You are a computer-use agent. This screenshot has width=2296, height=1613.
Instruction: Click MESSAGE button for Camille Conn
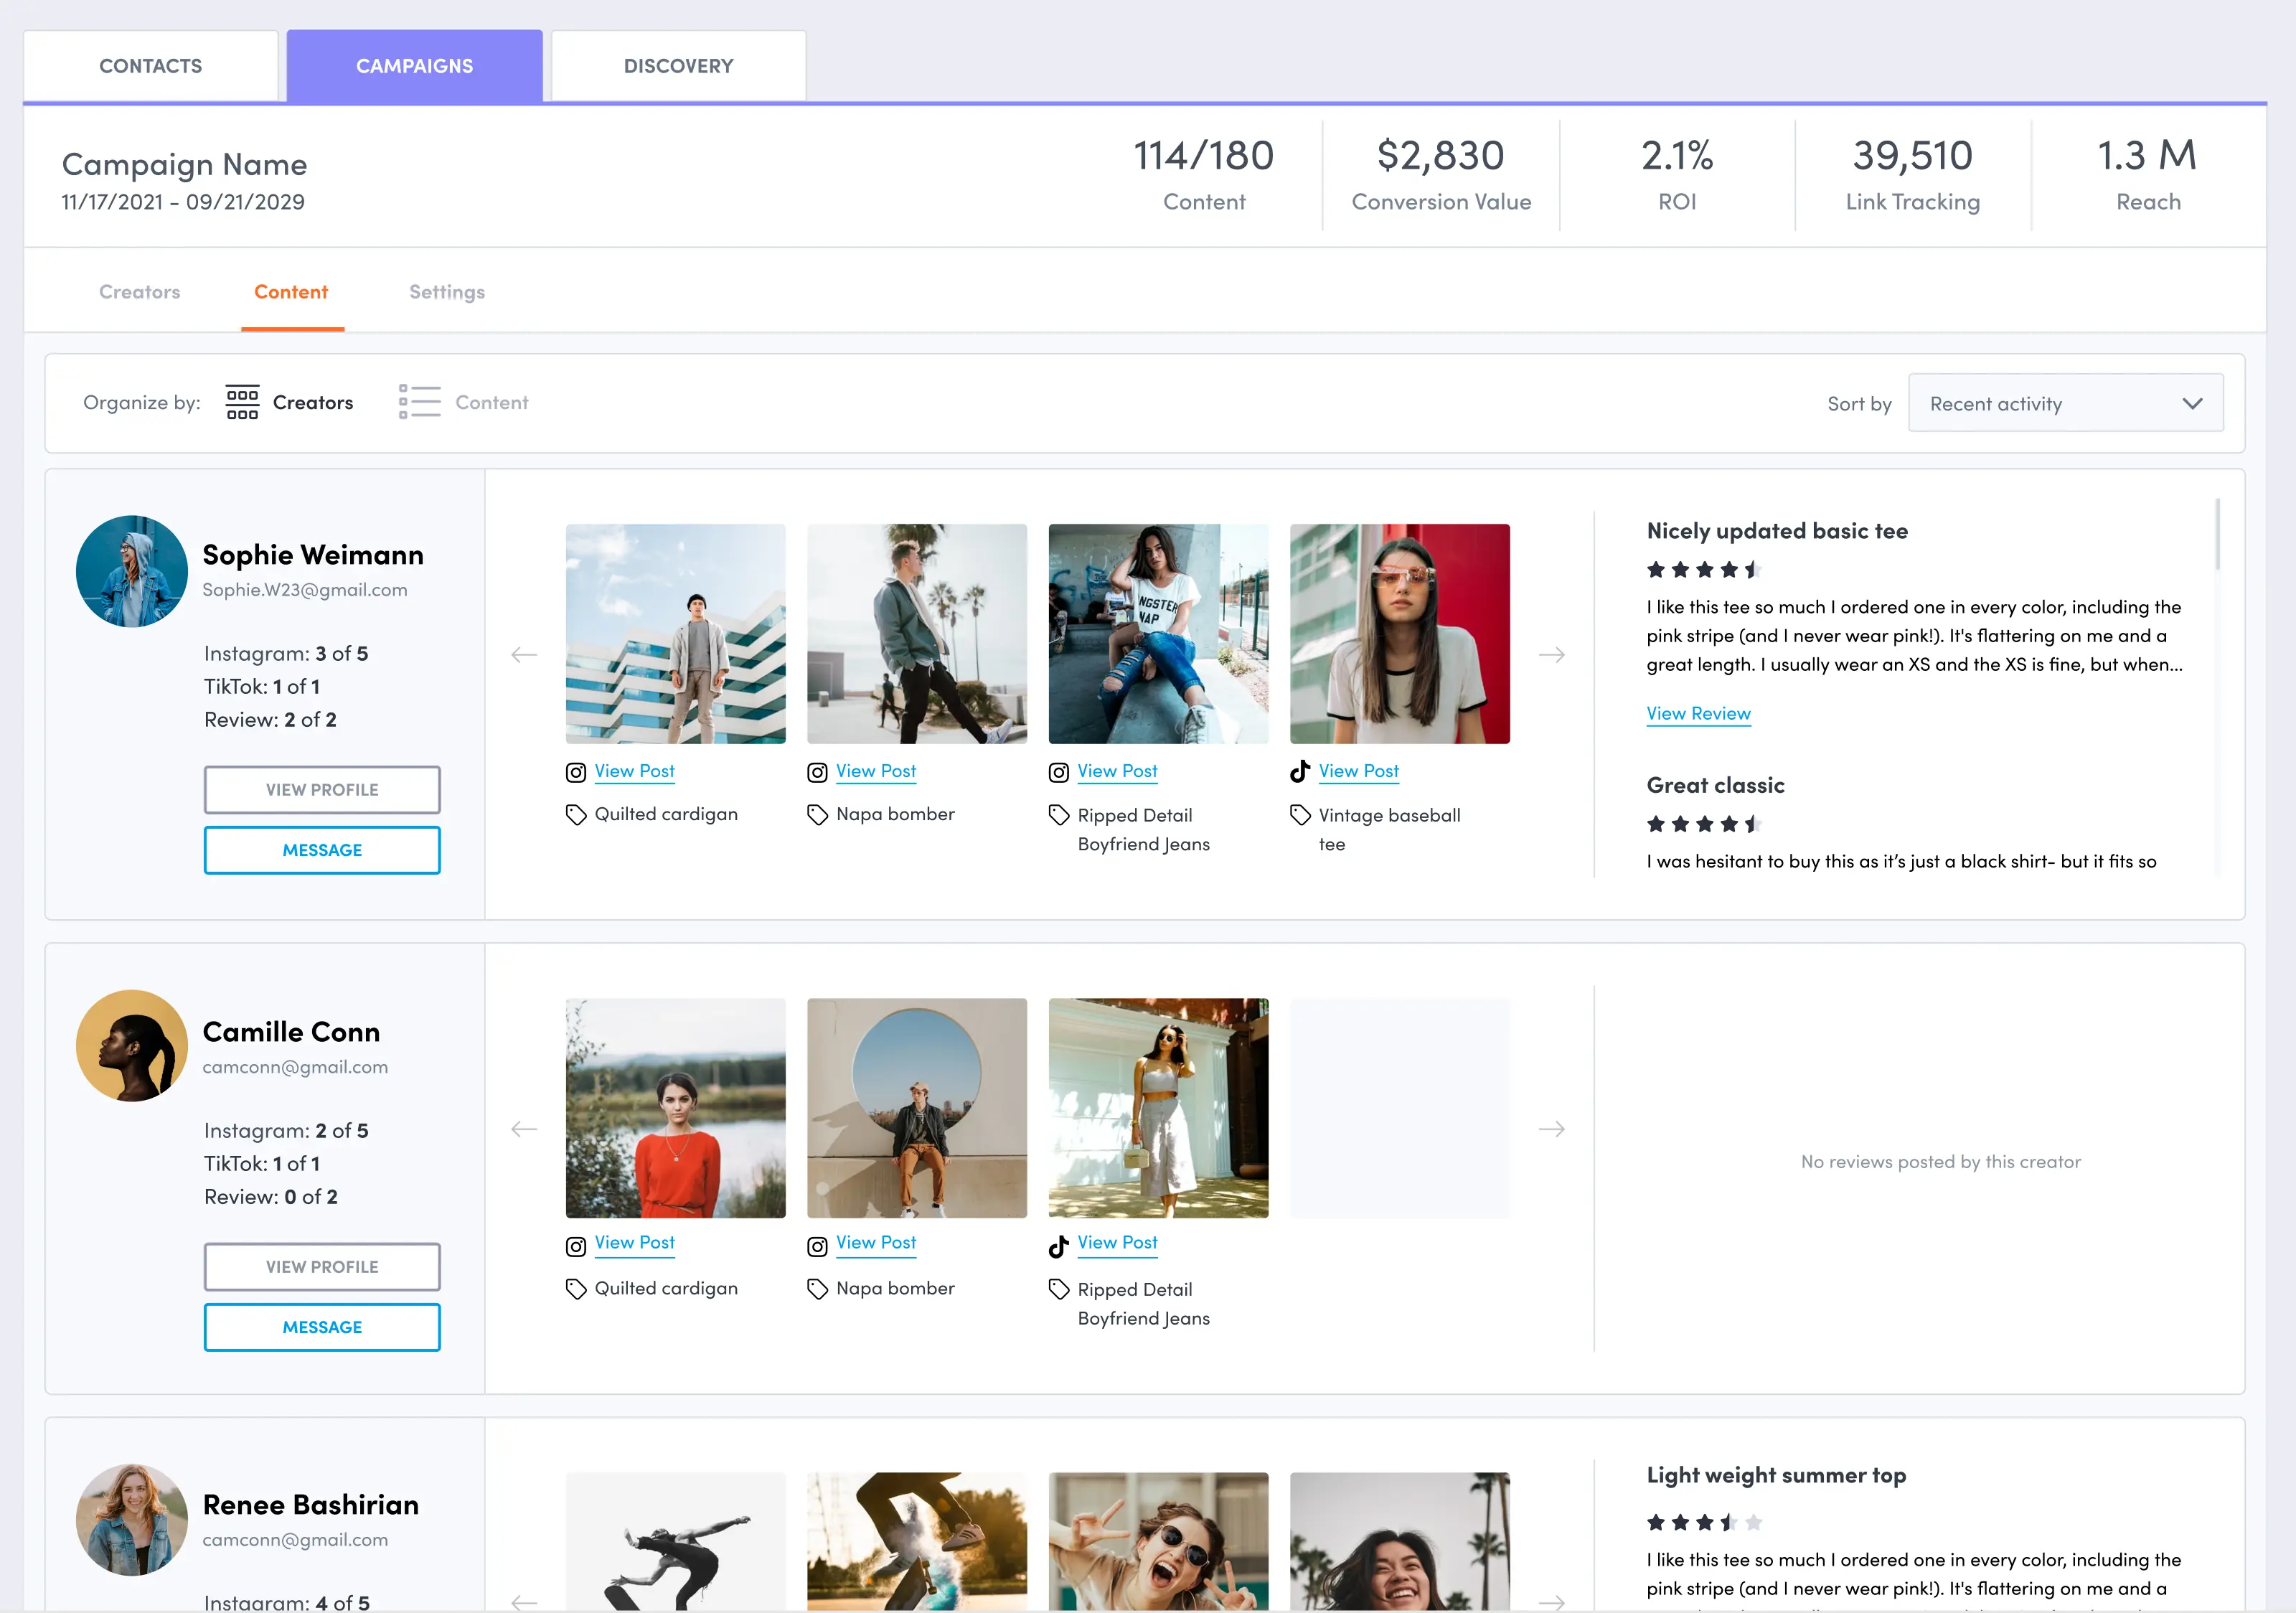321,1327
